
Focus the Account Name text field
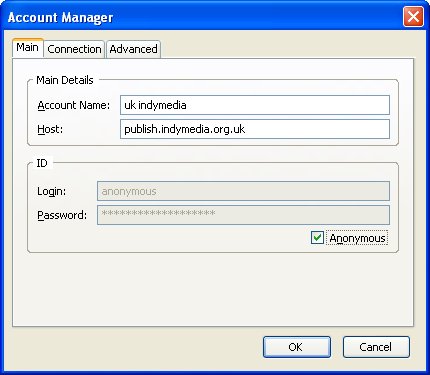(x=255, y=105)
